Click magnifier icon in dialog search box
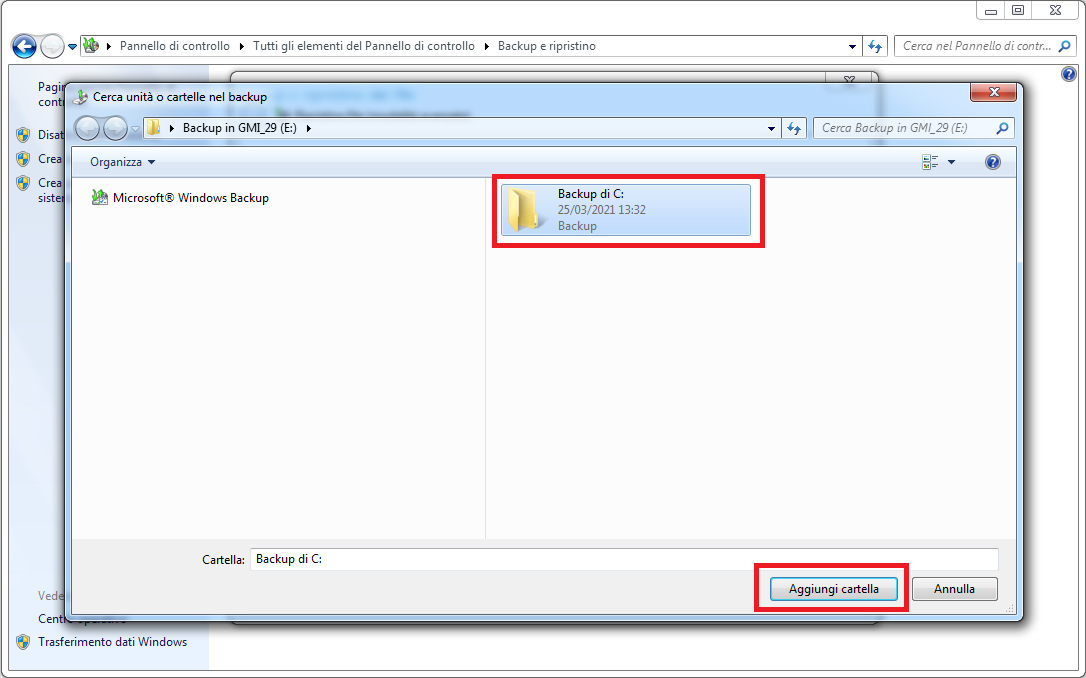 1002,128
